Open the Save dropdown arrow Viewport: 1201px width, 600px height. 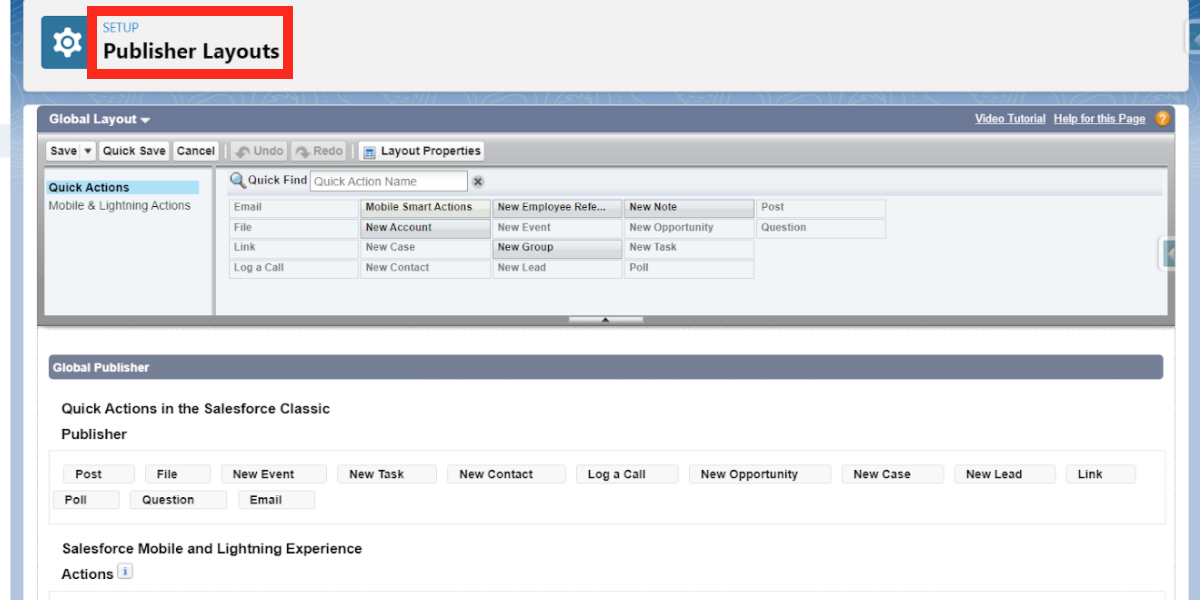click(88, 151)
